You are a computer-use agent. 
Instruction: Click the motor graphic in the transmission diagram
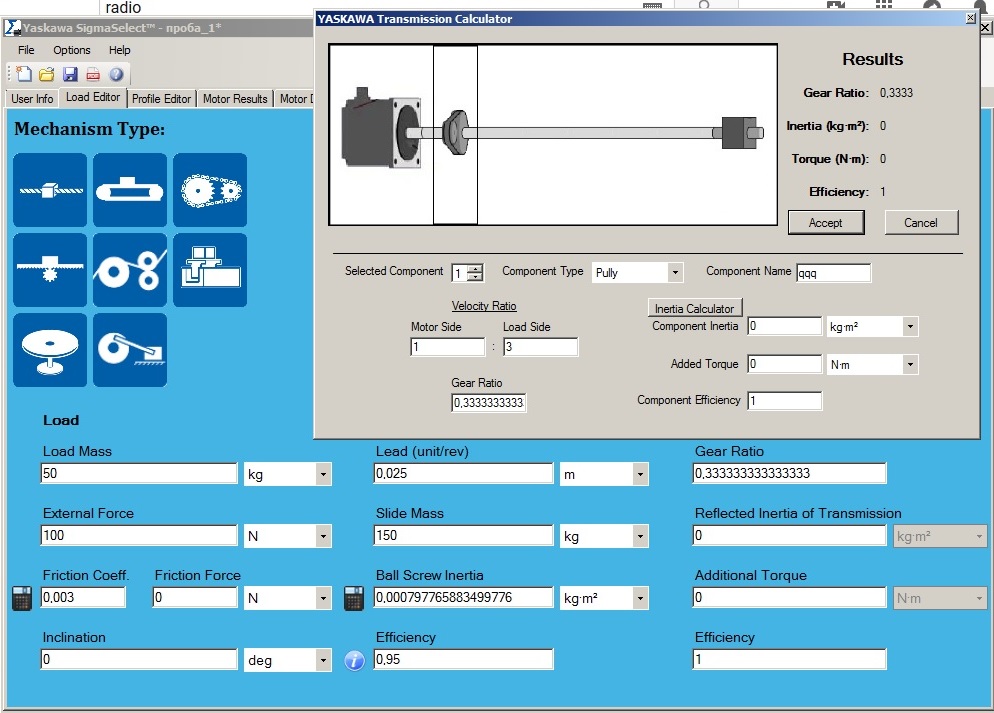381,128
